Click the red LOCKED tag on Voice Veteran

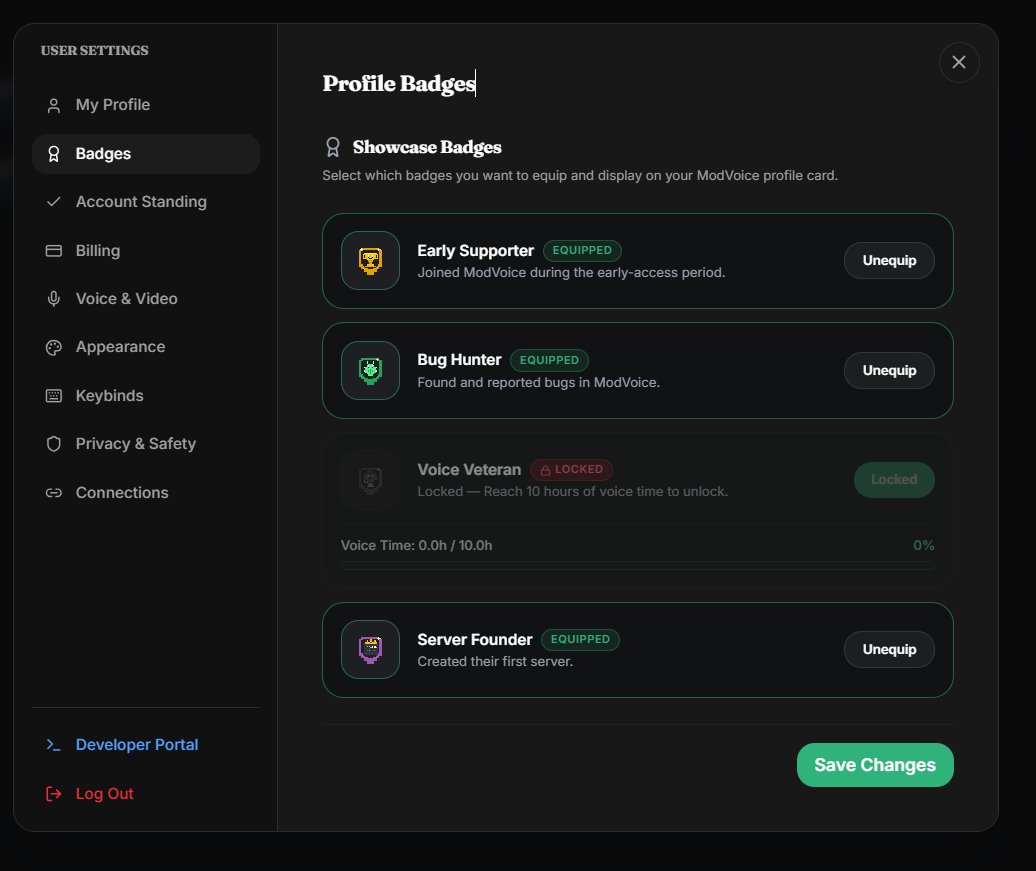pyautogui.click(x=572, y=470)
